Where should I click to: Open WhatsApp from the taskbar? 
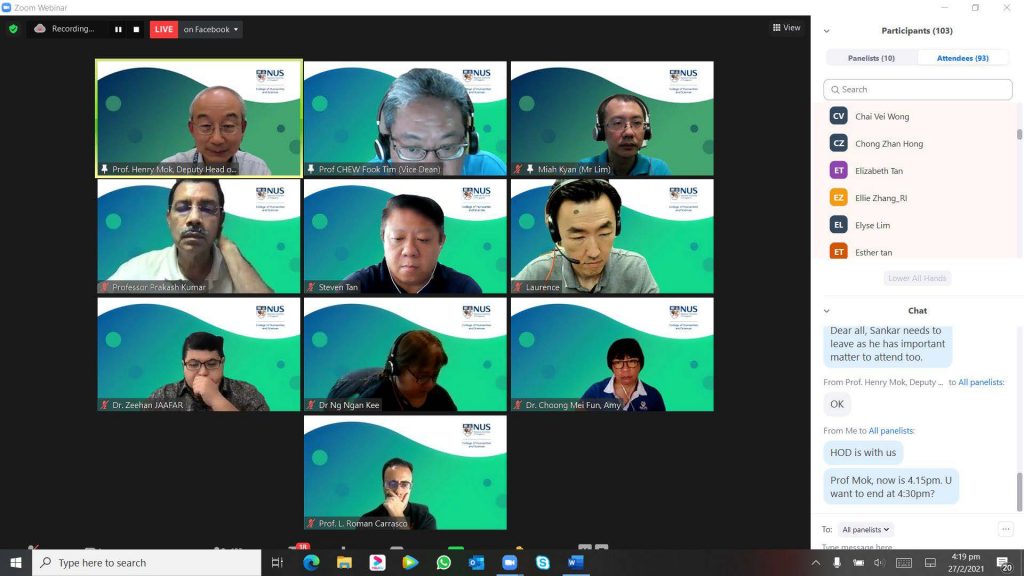tap(443, 563)
